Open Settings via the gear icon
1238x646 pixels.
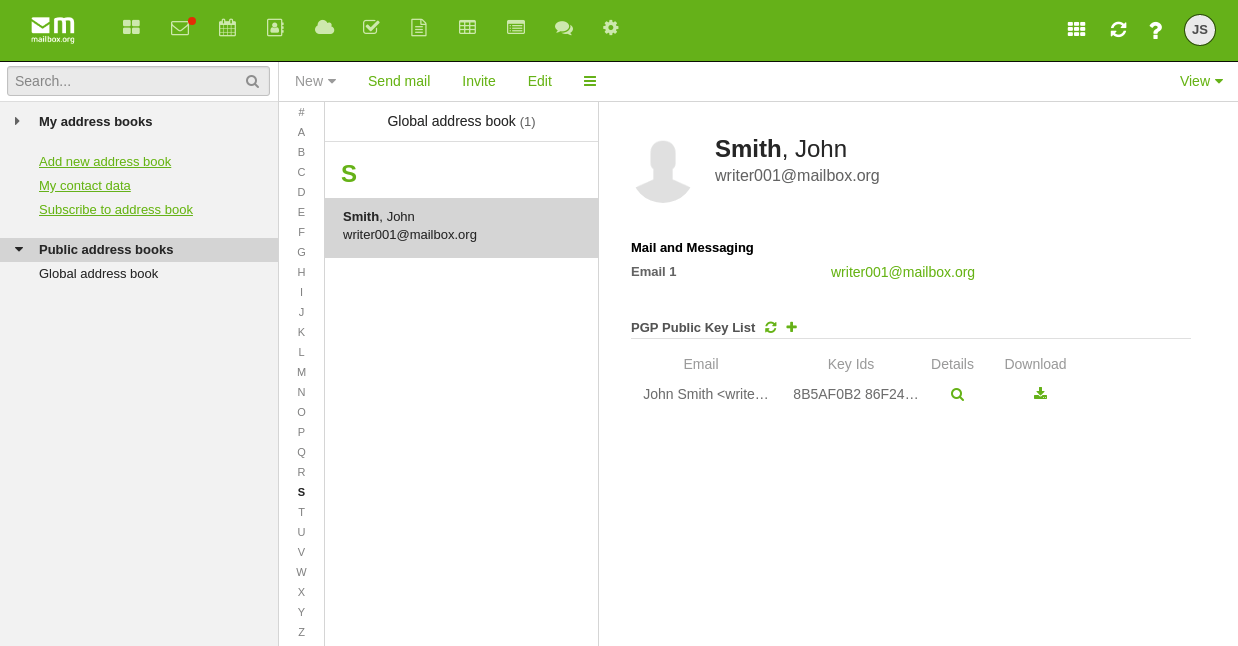tap(611, 27)
